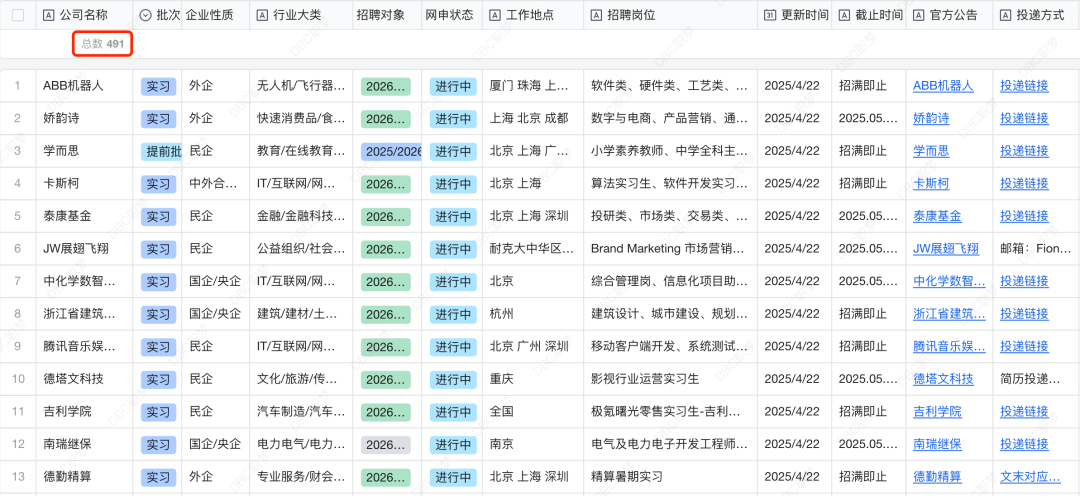Select the 中外合… ownership cell in 卡斯柯 row
Viewport: 1080px width, 496px height.
215,183
